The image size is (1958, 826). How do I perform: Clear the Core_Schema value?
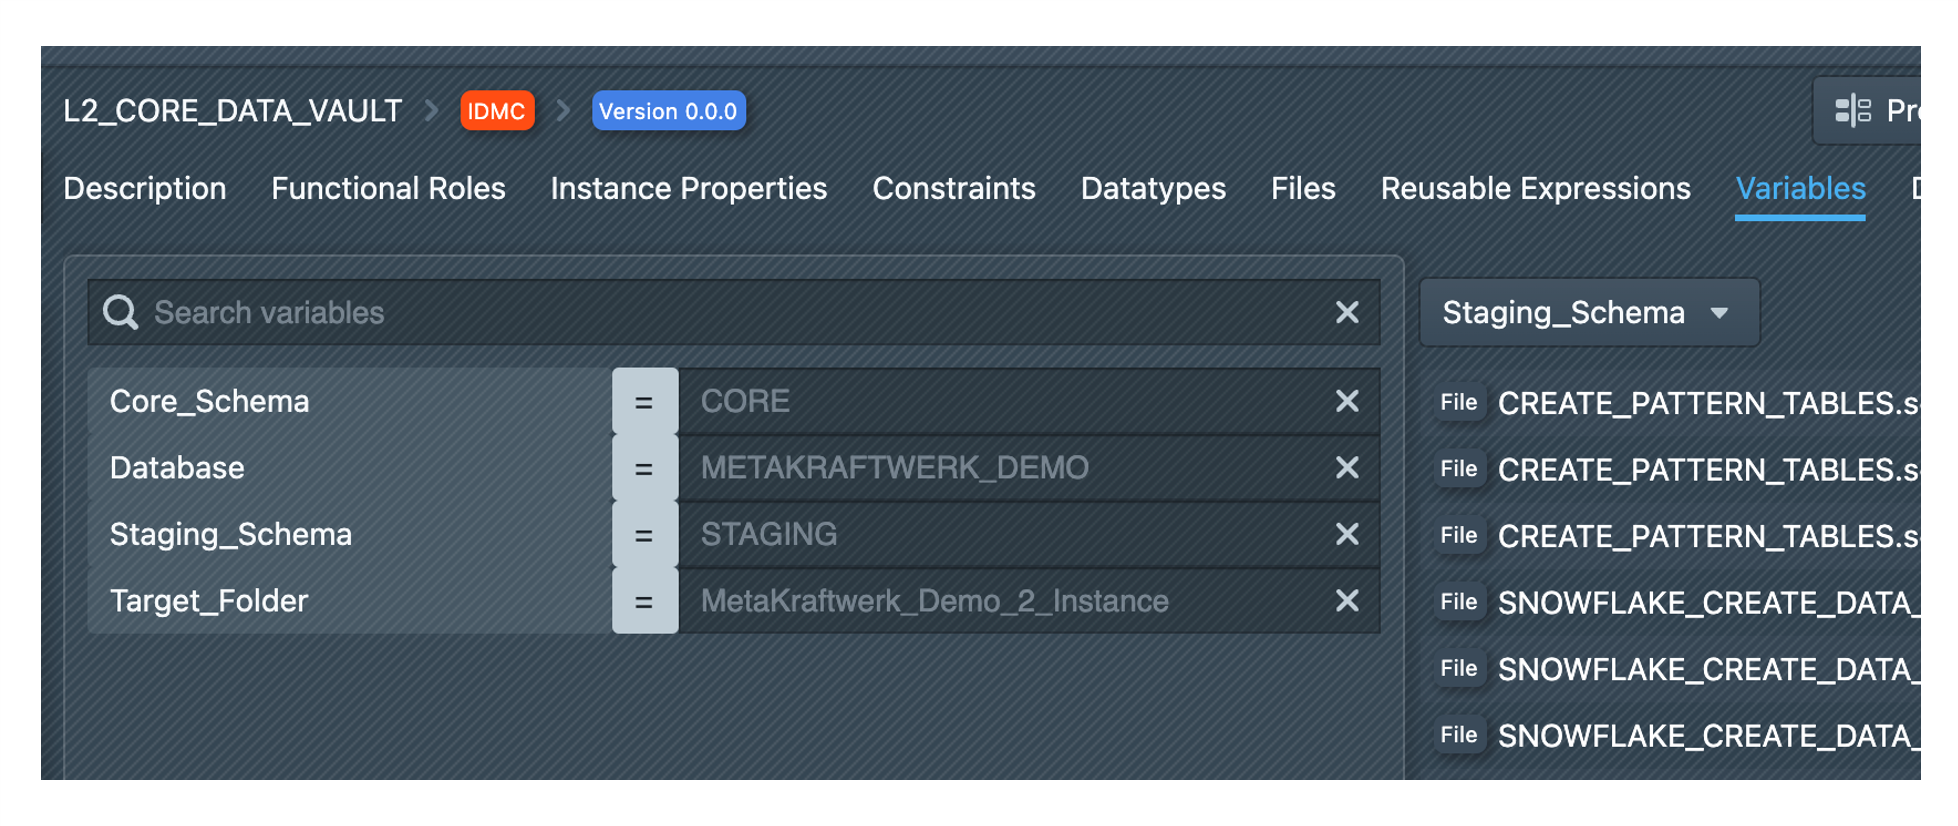tap(1346, 401)
